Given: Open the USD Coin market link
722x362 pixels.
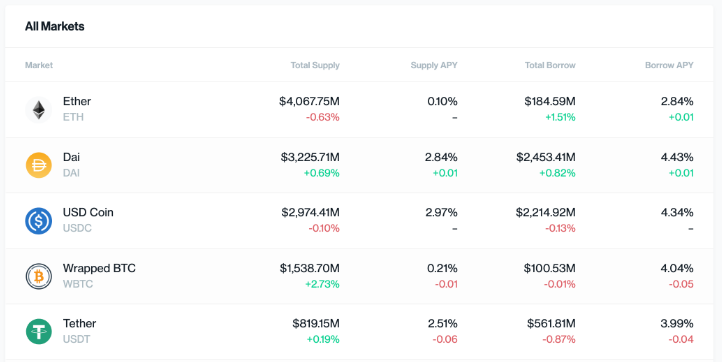Looking at the screenshot, I should click(88, 212).
